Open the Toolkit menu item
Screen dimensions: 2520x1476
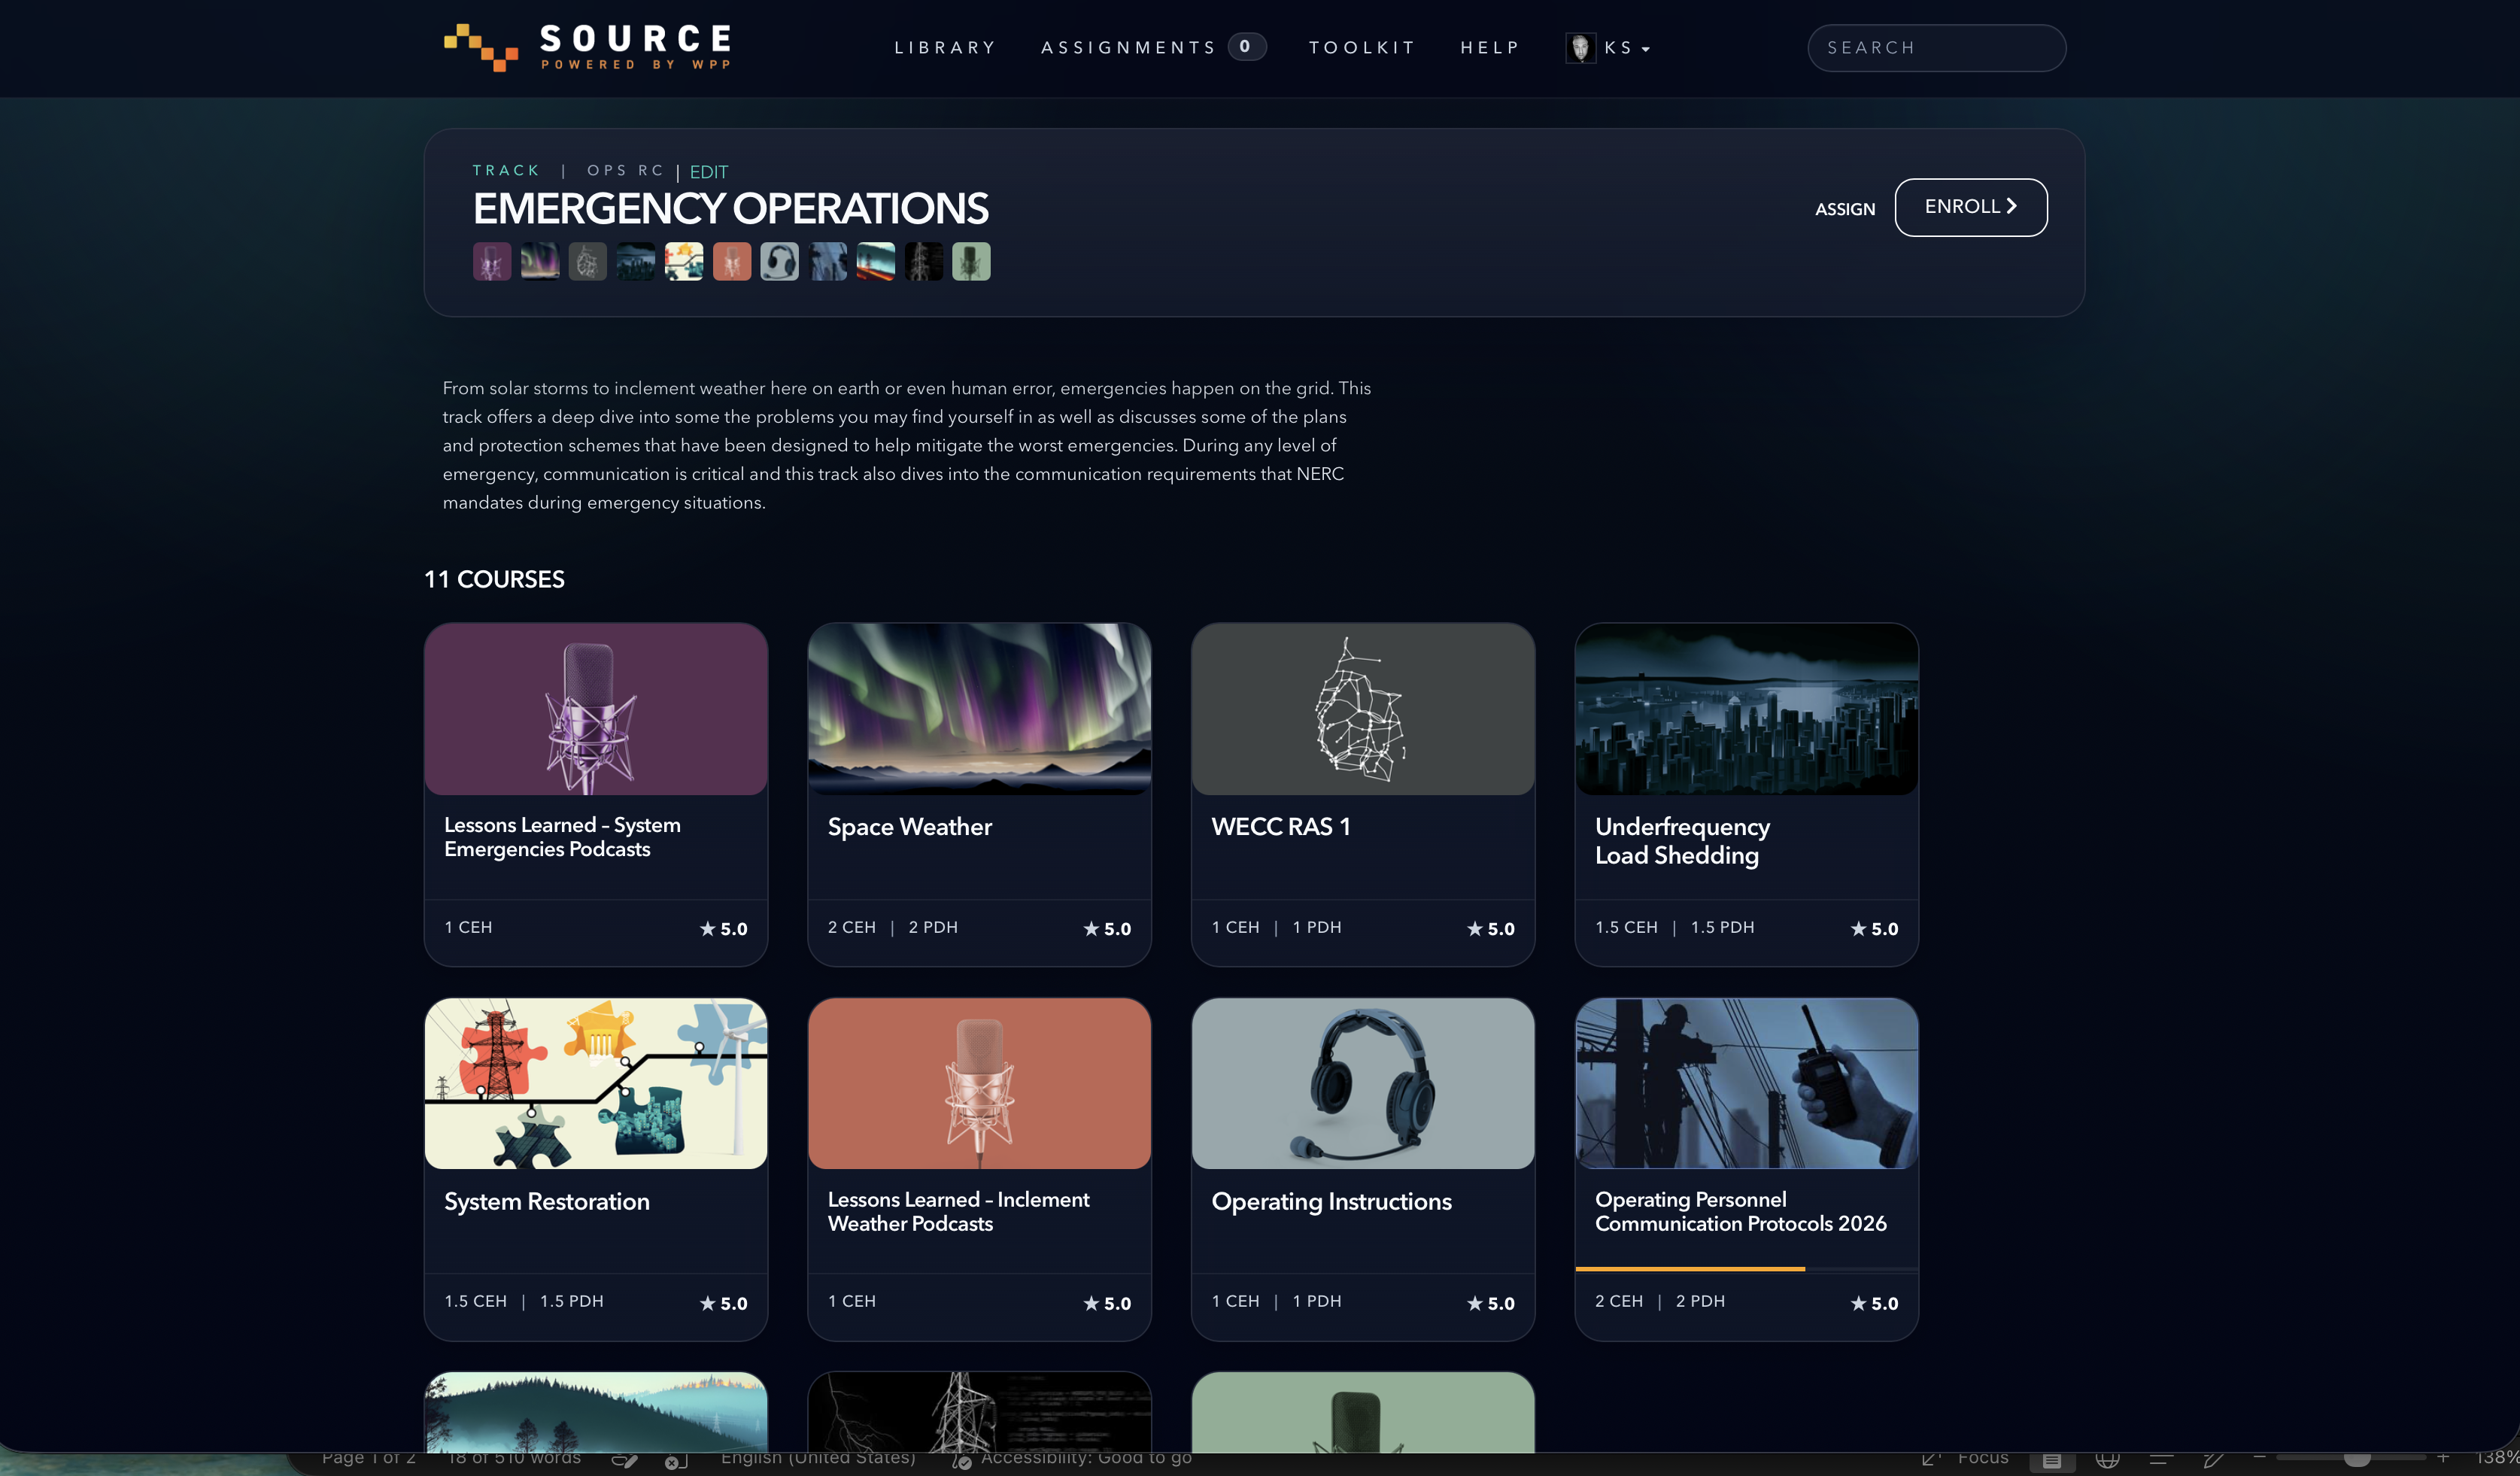pyautogui.click(x=1362, y=47)
